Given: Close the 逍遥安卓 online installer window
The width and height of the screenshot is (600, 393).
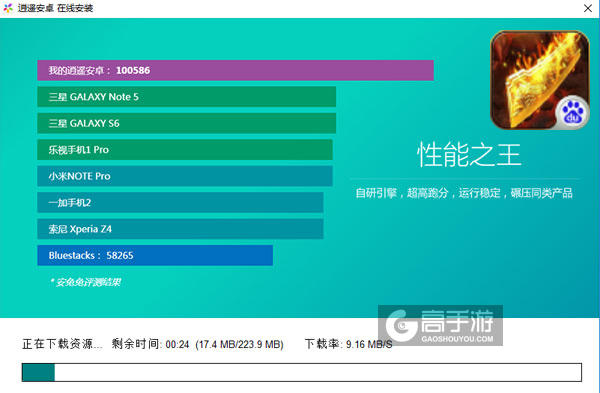Looking at the screenshot, I should 588,8.
